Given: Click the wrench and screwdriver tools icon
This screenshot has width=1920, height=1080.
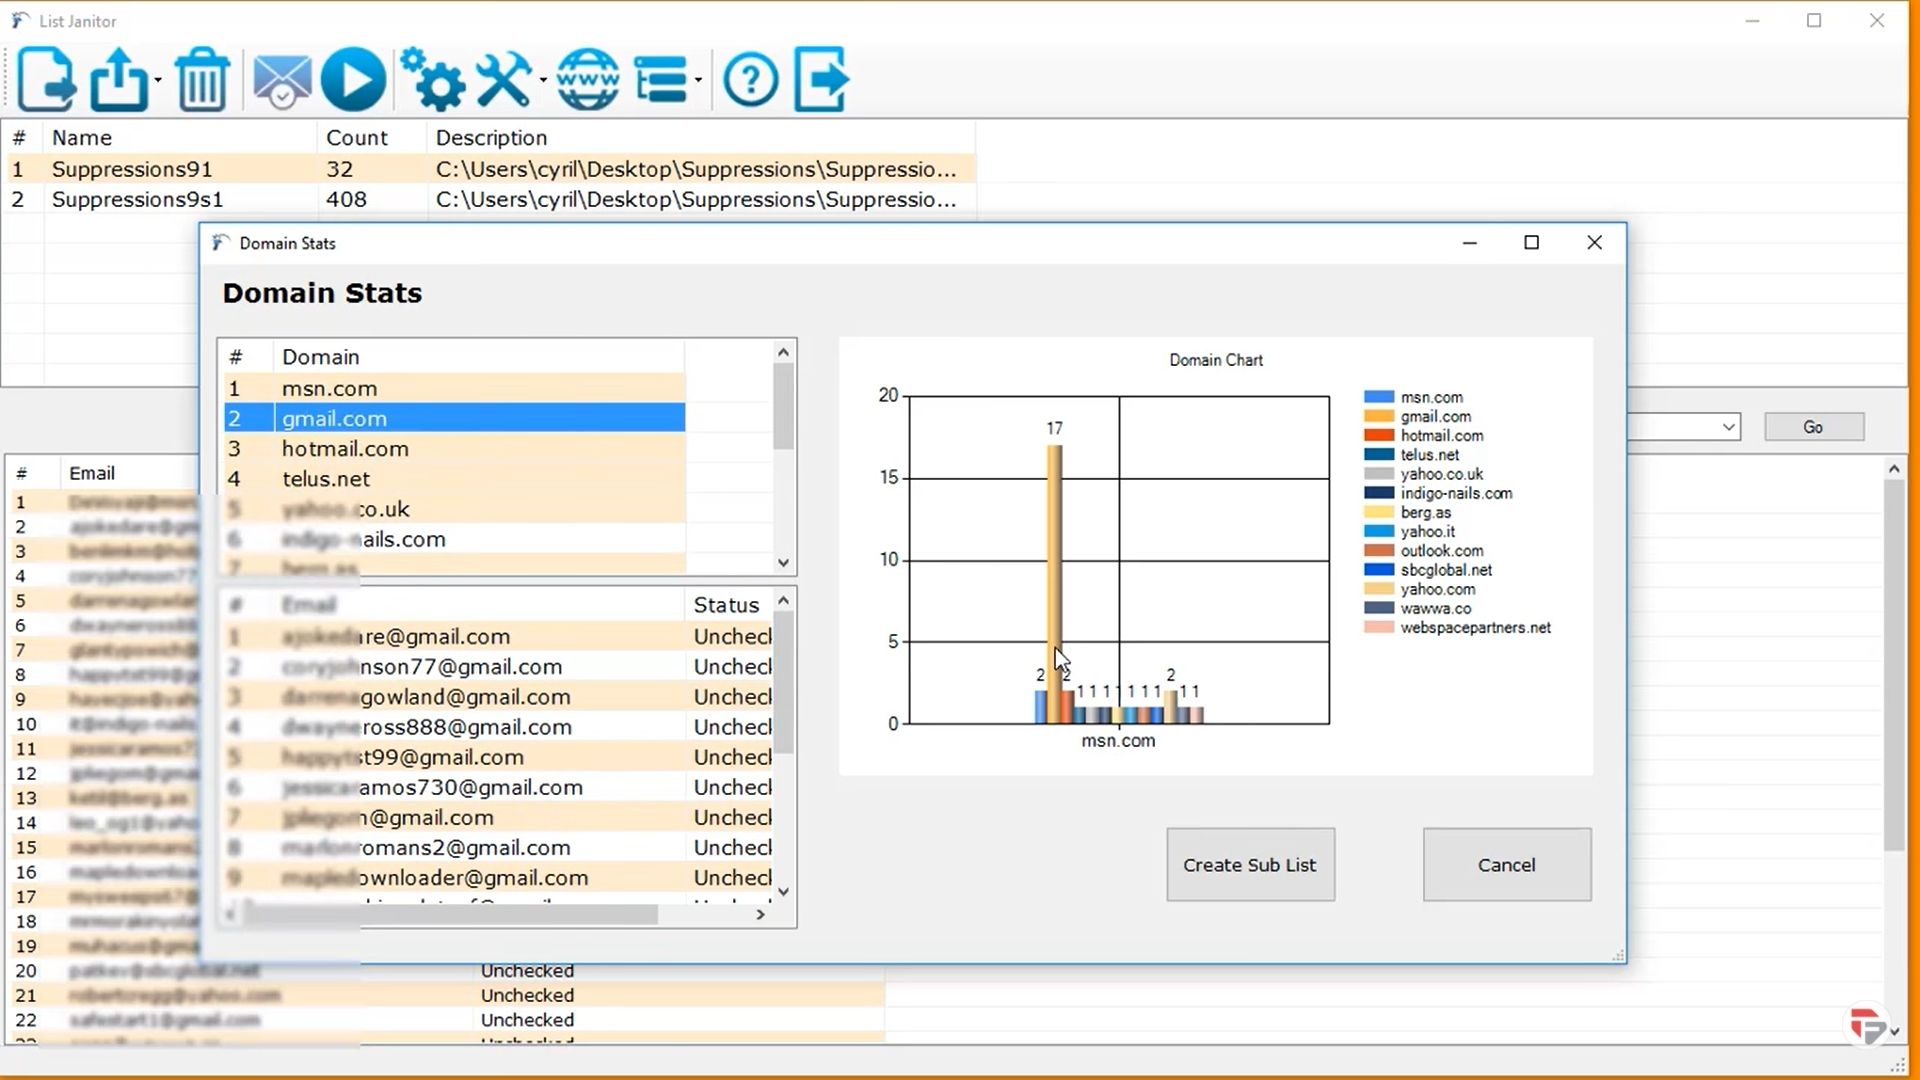Looking at the screenshot, I should 504,79.
